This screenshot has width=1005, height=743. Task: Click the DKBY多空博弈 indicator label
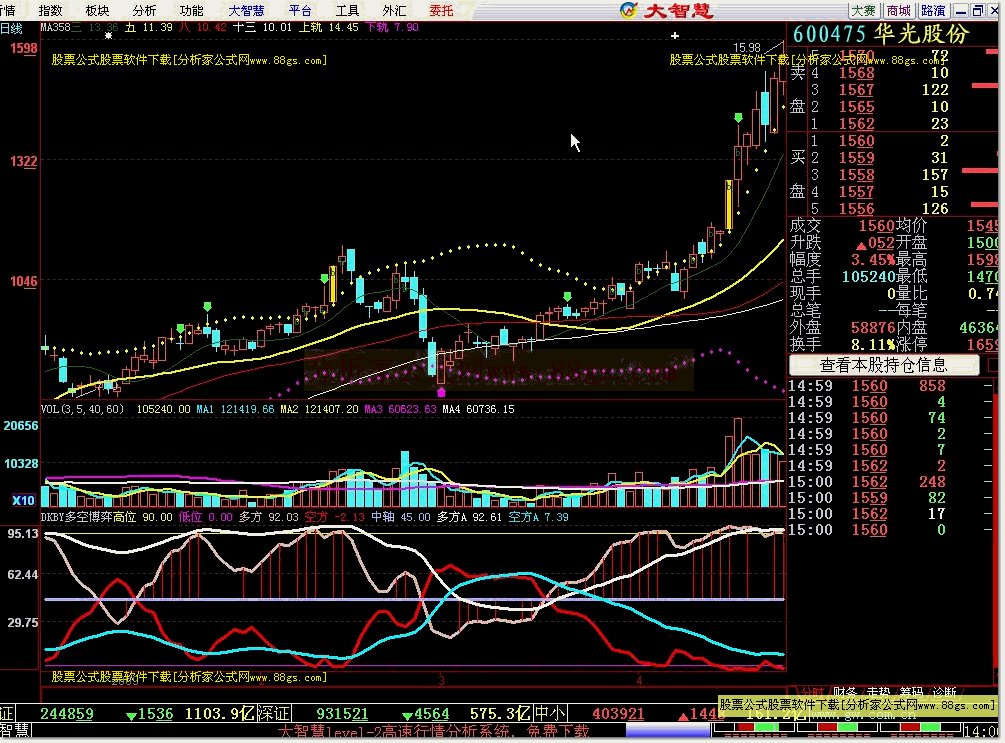click(x=76, y=517)
